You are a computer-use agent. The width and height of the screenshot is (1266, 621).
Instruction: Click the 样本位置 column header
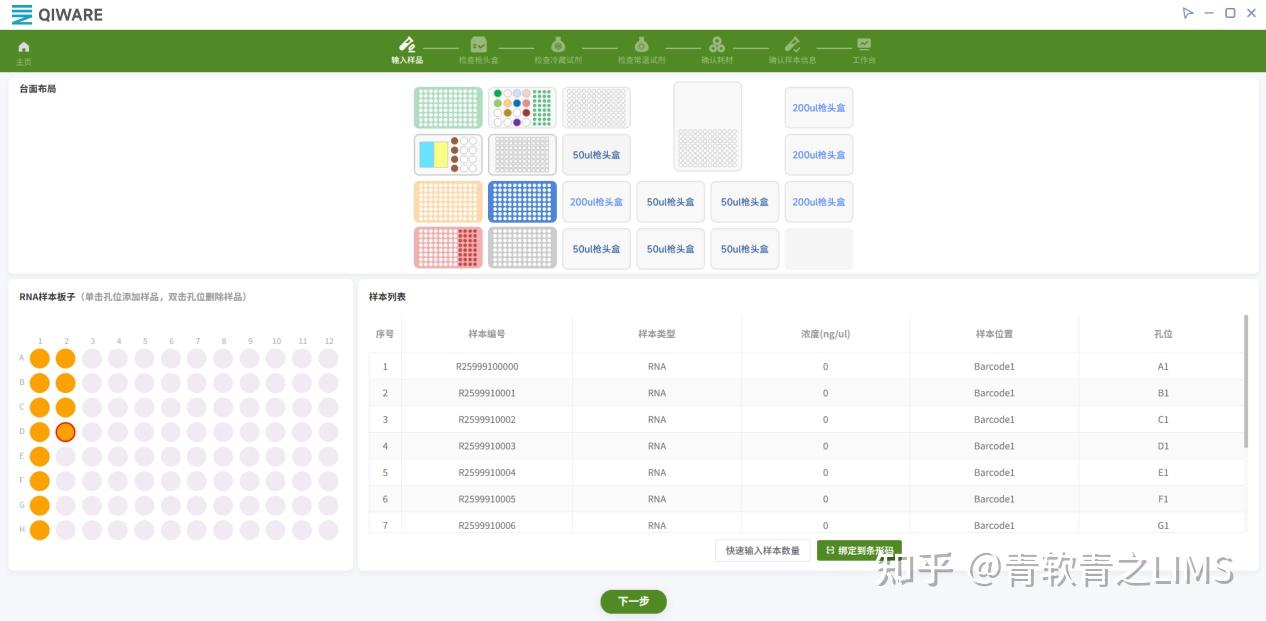pos(994,334)
